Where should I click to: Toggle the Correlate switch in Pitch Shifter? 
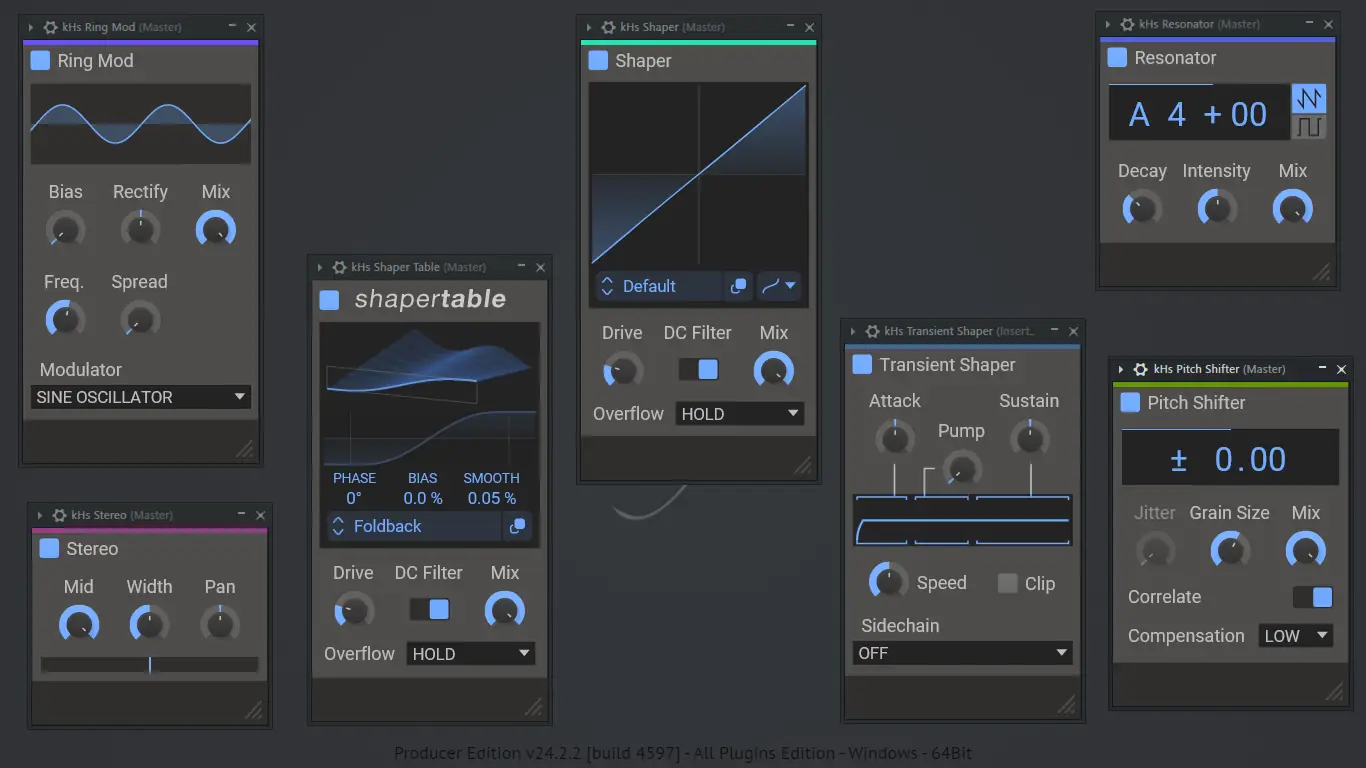(1313, 597)
